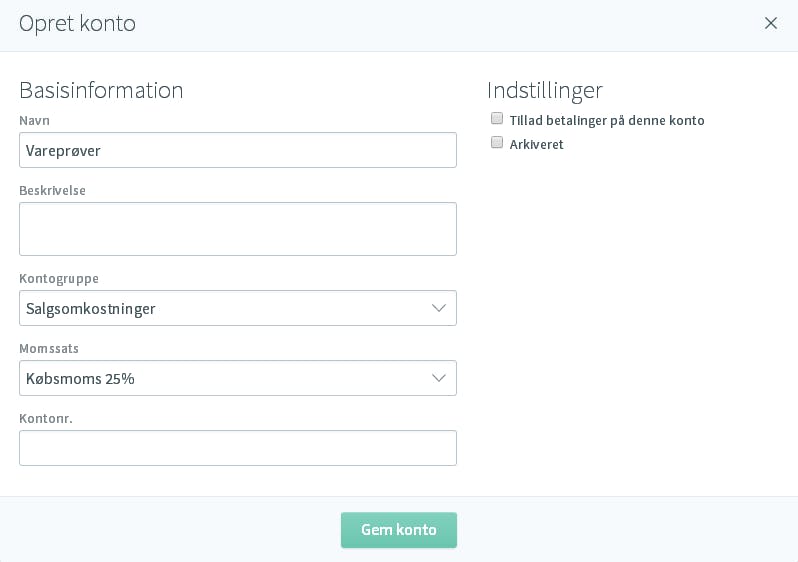
Task: Expand the chevron arrow beside Salgsomkostninger
Action: 439,308
